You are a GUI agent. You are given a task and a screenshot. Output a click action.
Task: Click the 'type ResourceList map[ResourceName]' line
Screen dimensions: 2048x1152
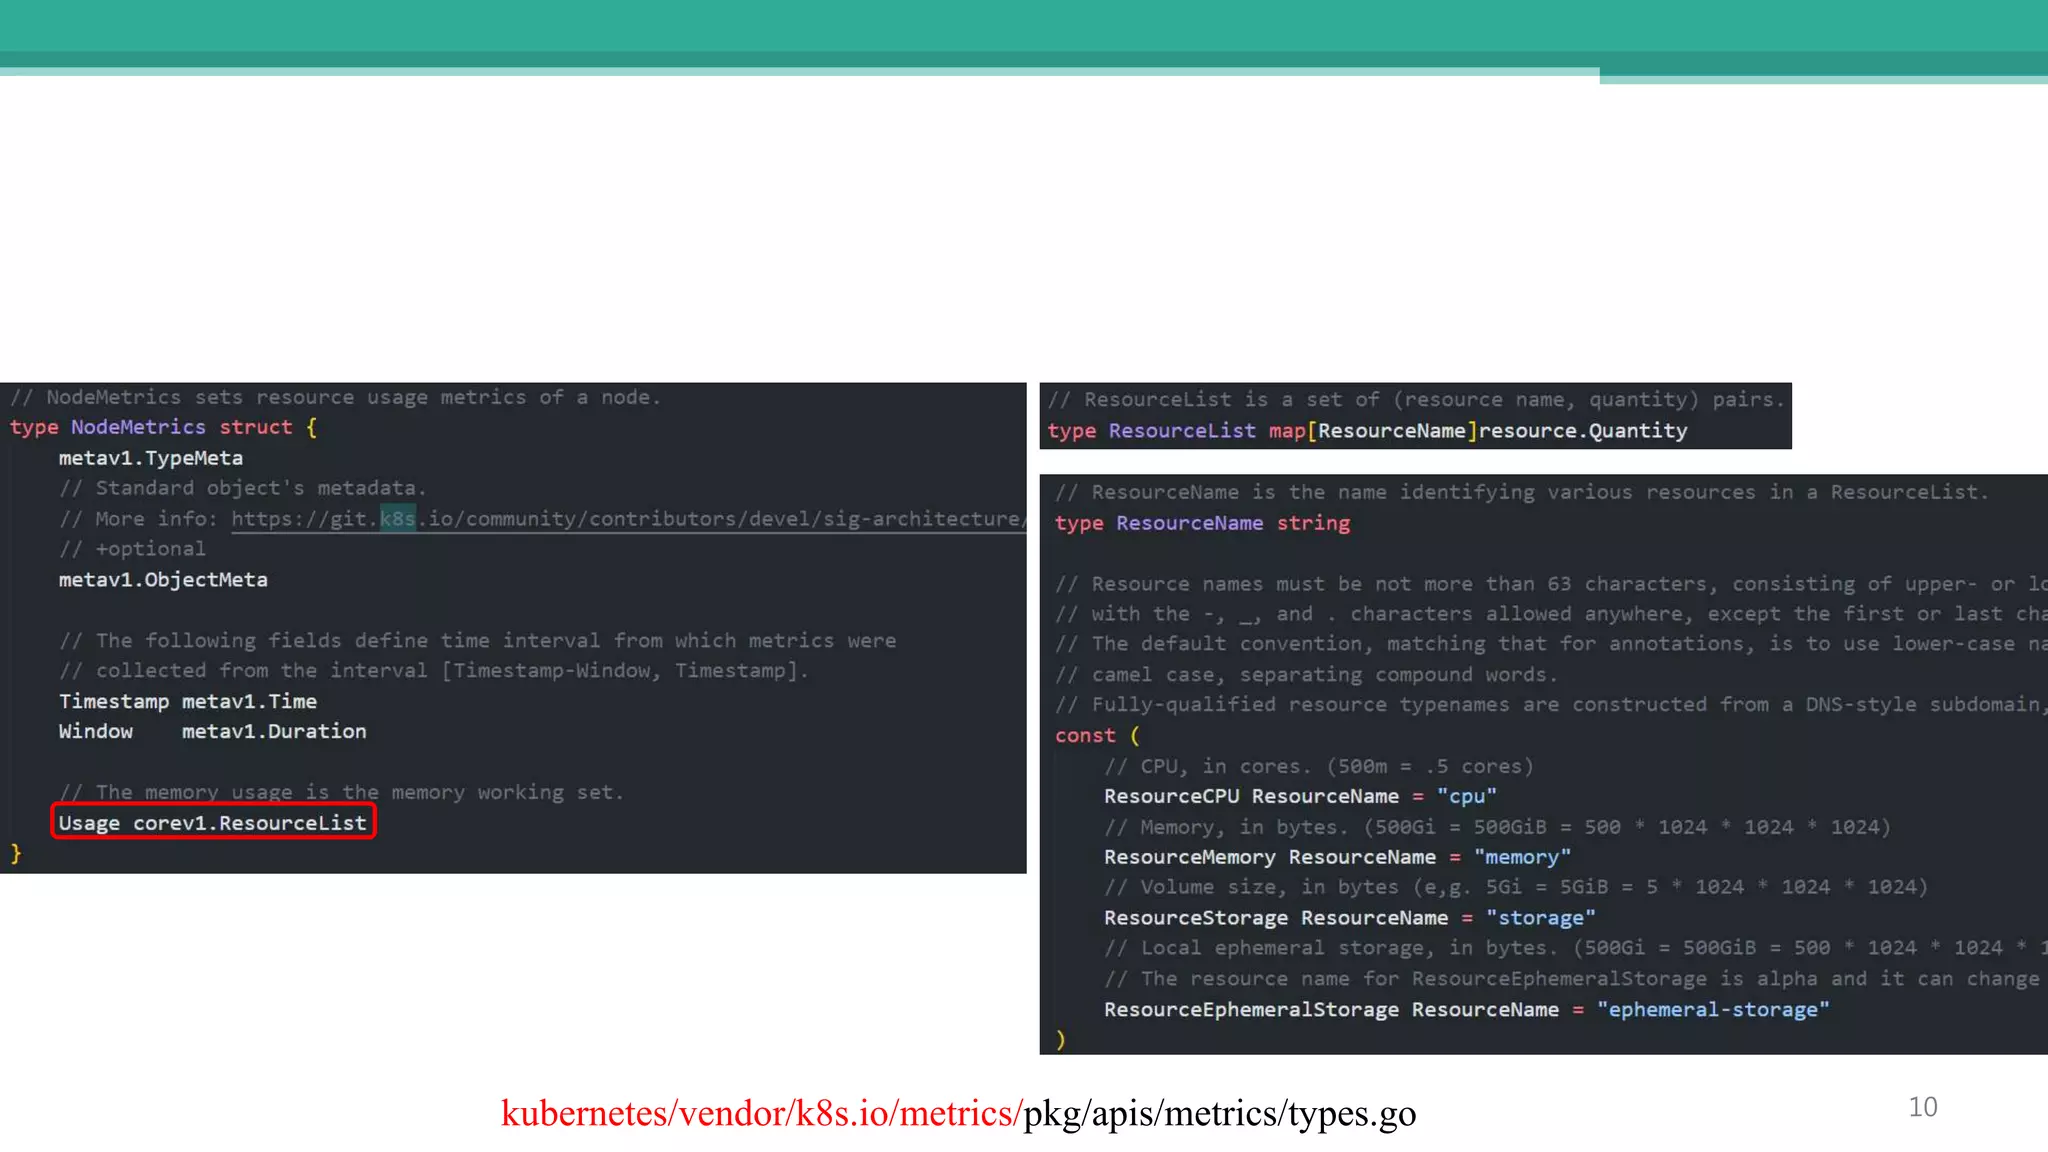(1367, 431)
